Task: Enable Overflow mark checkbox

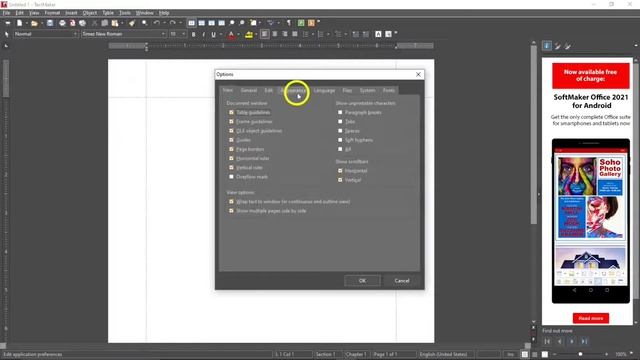Action: click(x=231, y=177)
